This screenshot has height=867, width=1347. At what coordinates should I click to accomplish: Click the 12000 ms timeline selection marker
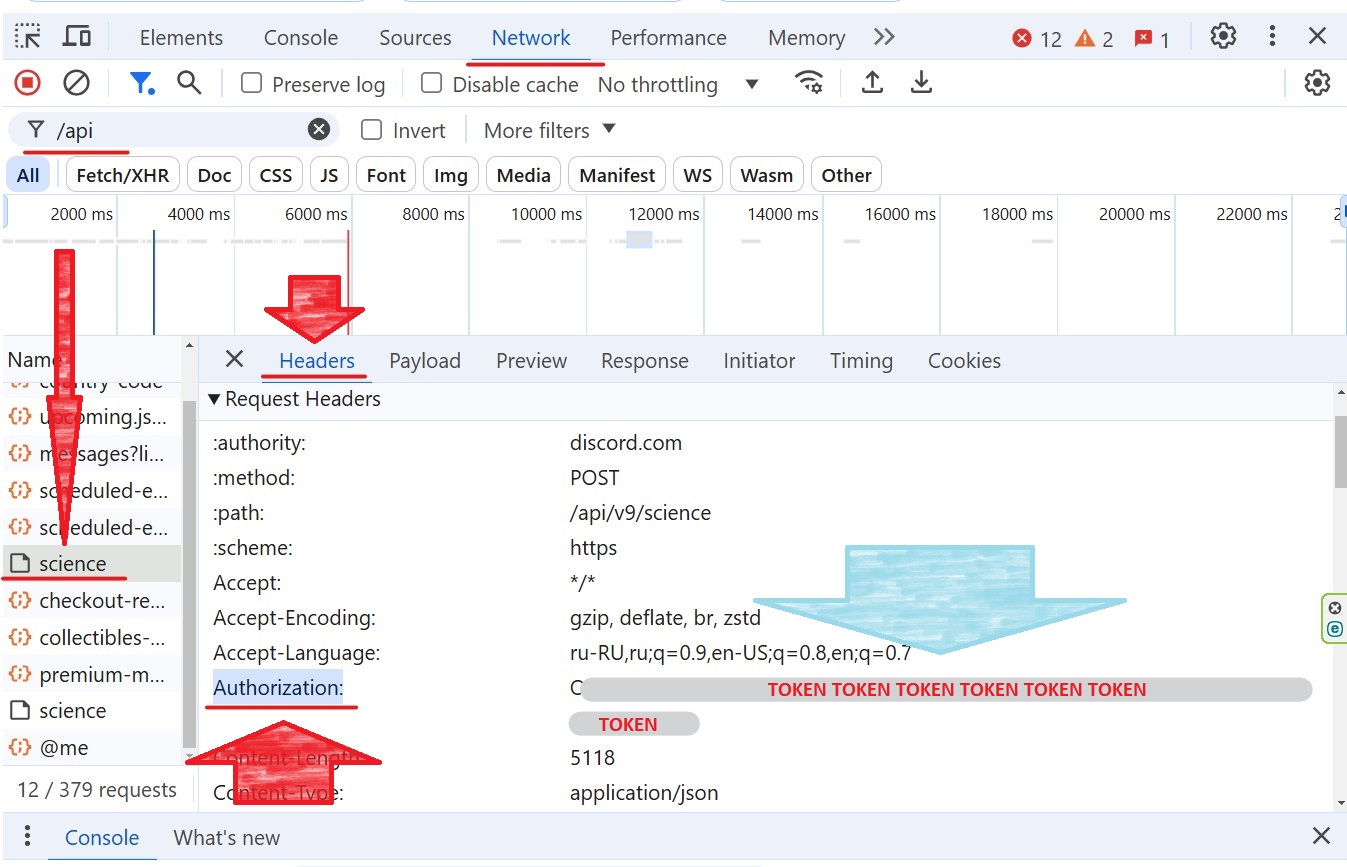(639, 240)
